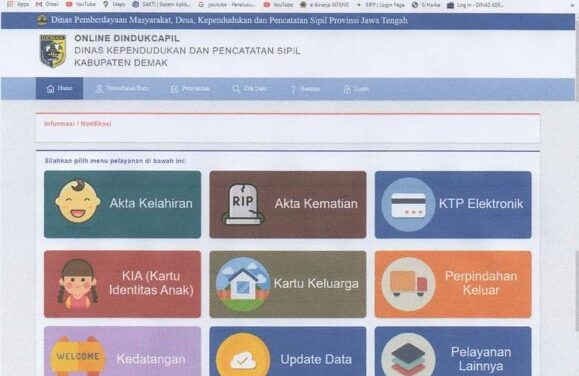
Task: Click the Kabupaten Demak crest logo
Action: pos(53,51)
